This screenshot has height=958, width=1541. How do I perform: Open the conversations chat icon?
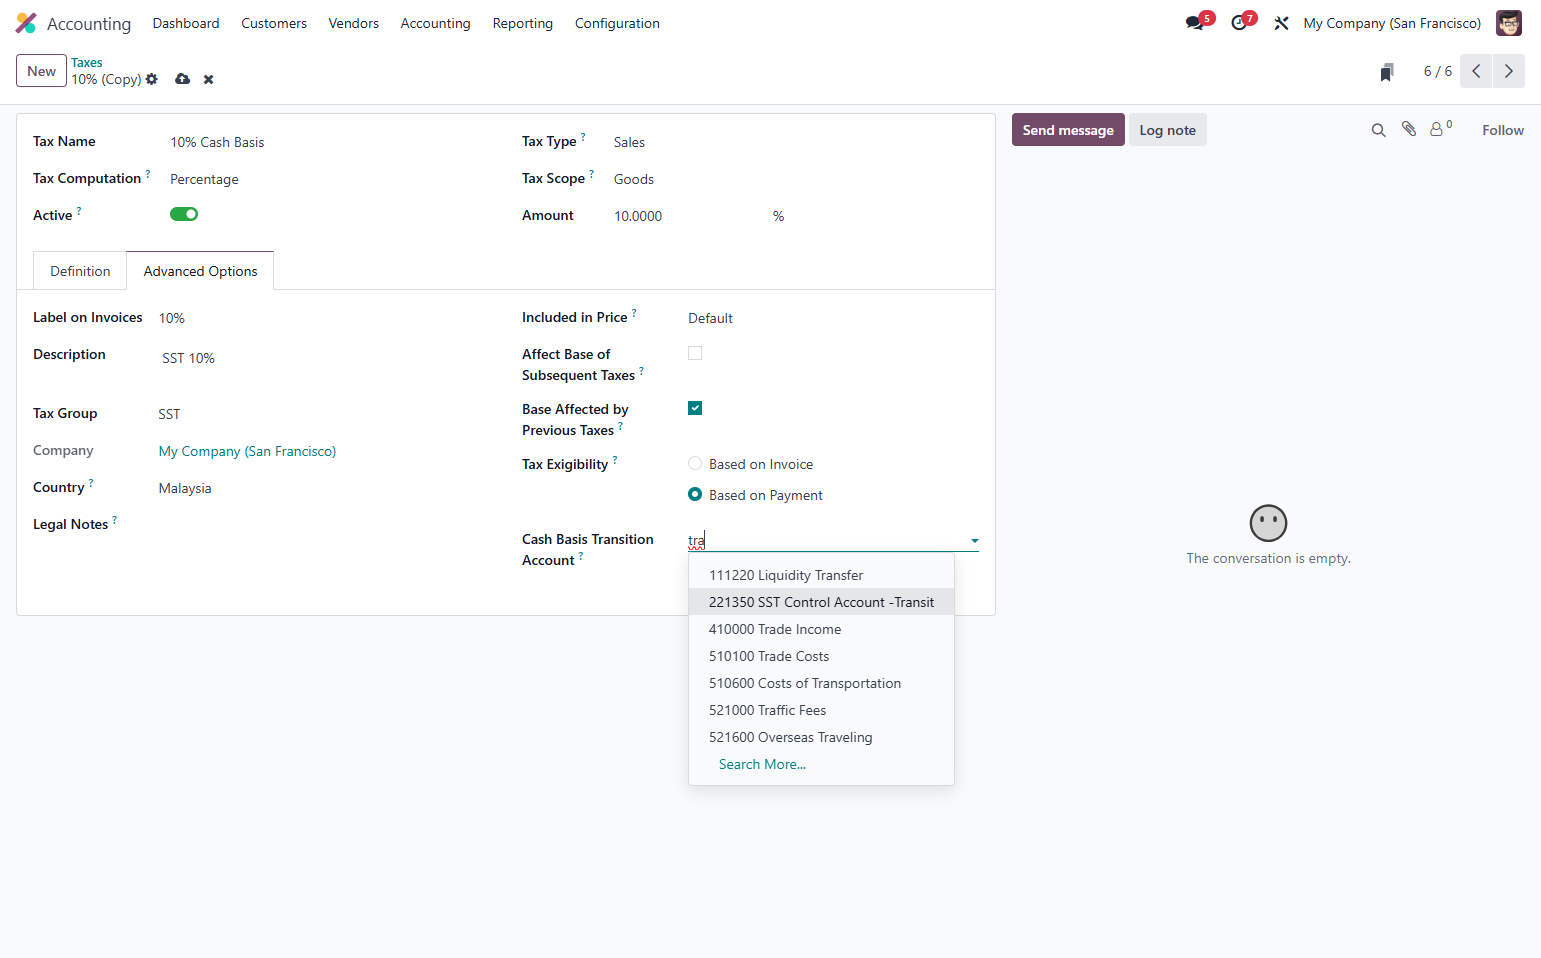1195,23
